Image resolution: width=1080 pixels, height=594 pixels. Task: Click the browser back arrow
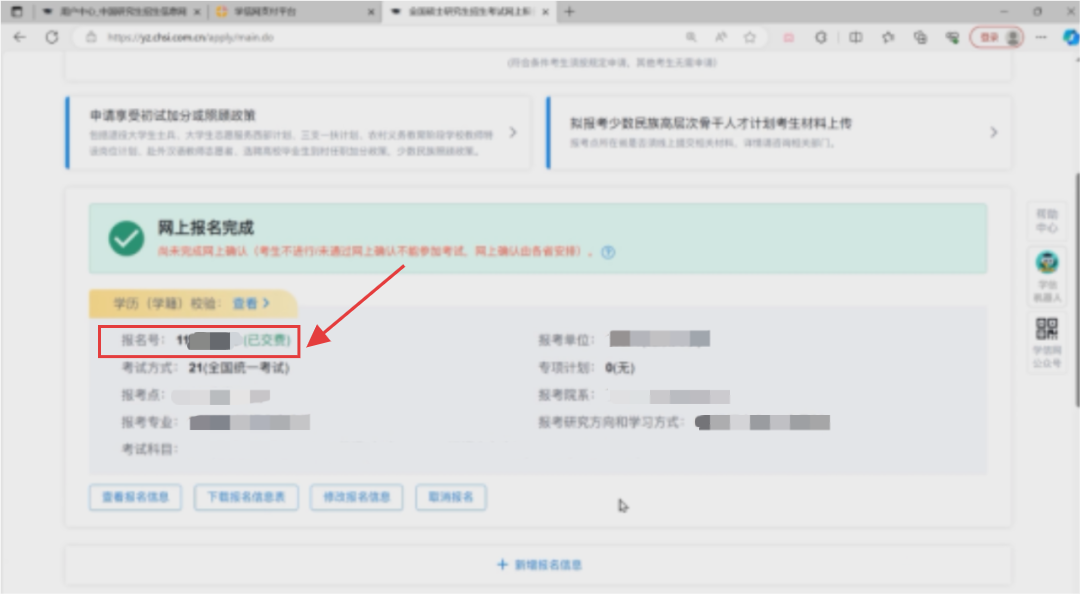coord(19,37)
